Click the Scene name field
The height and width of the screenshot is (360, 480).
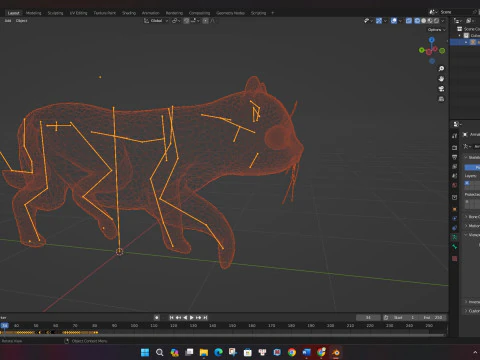(x=455, y=12)
